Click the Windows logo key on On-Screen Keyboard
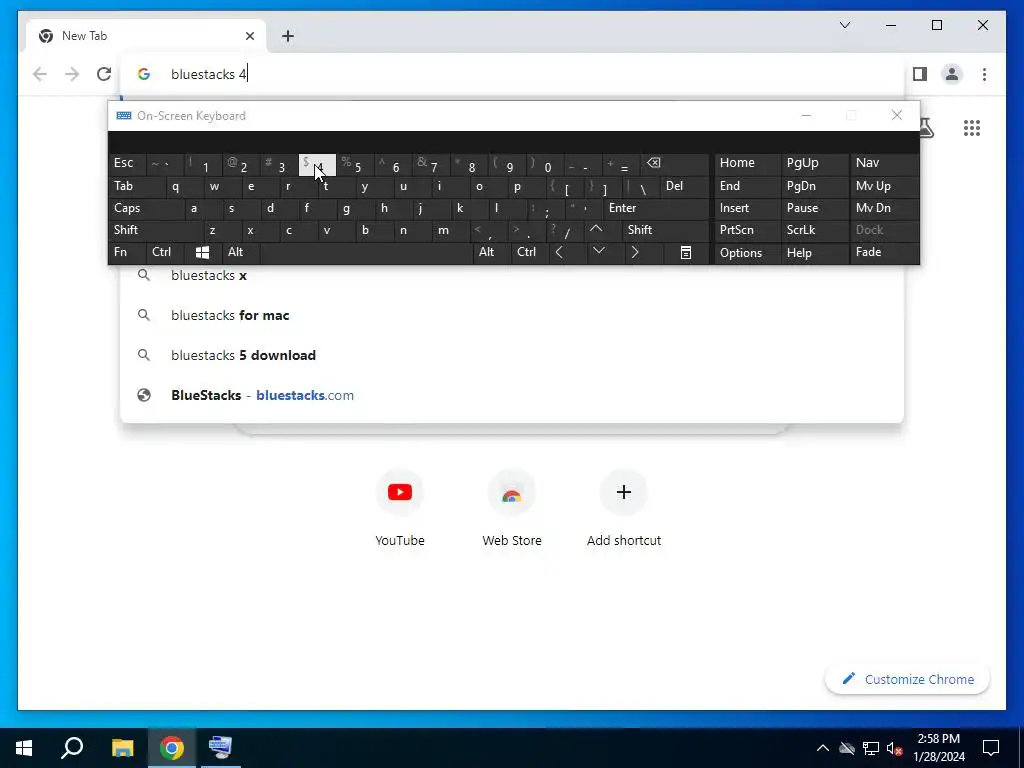This screenshot has width=1024, height=768. (x=202, y=252)
